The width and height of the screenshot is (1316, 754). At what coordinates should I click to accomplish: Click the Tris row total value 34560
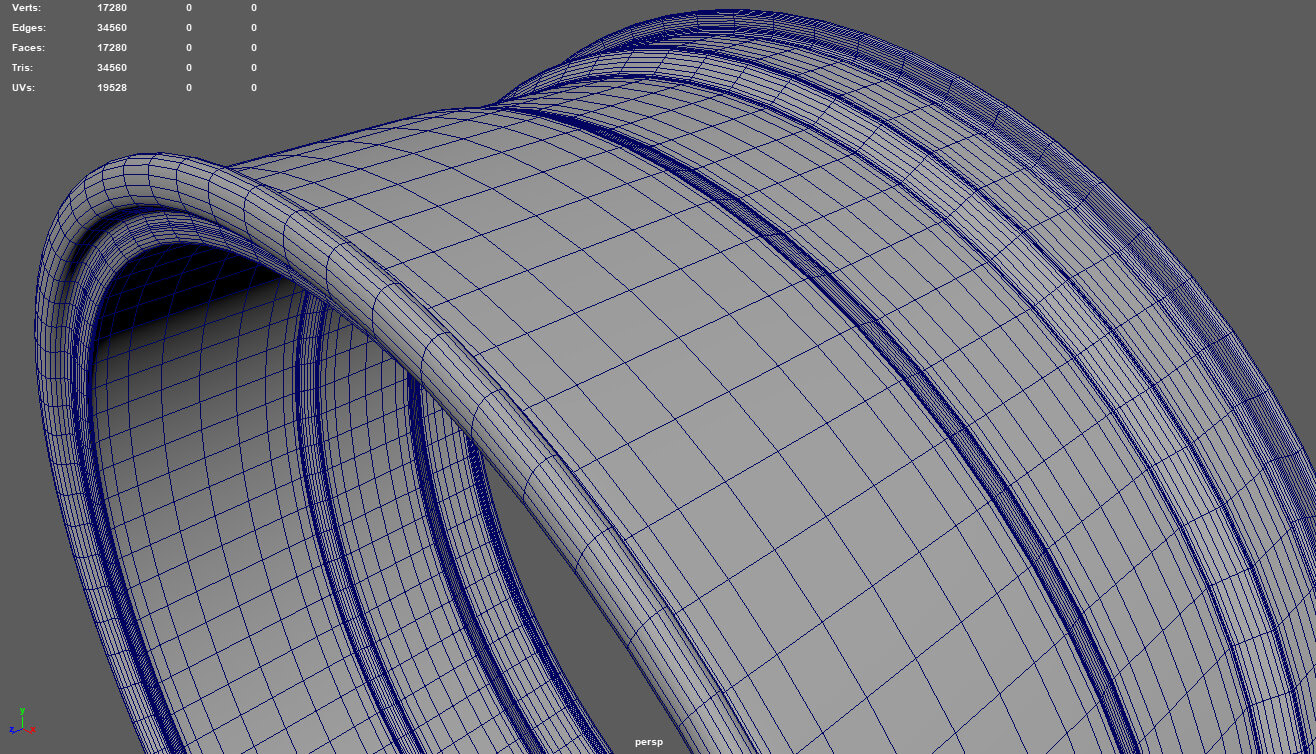point(111,68)
